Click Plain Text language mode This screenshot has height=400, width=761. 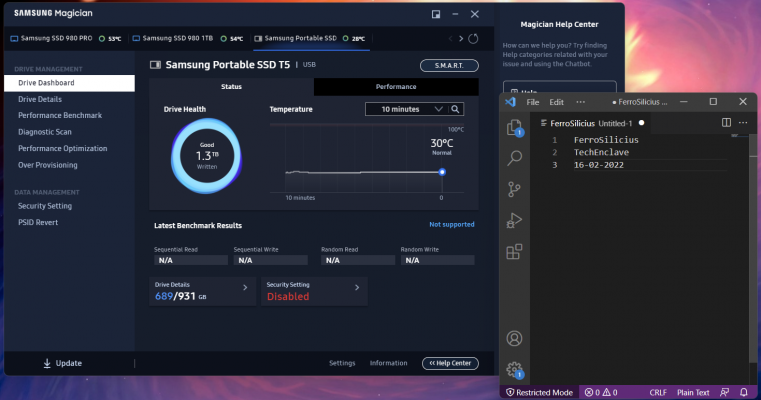tap(693, 392)
